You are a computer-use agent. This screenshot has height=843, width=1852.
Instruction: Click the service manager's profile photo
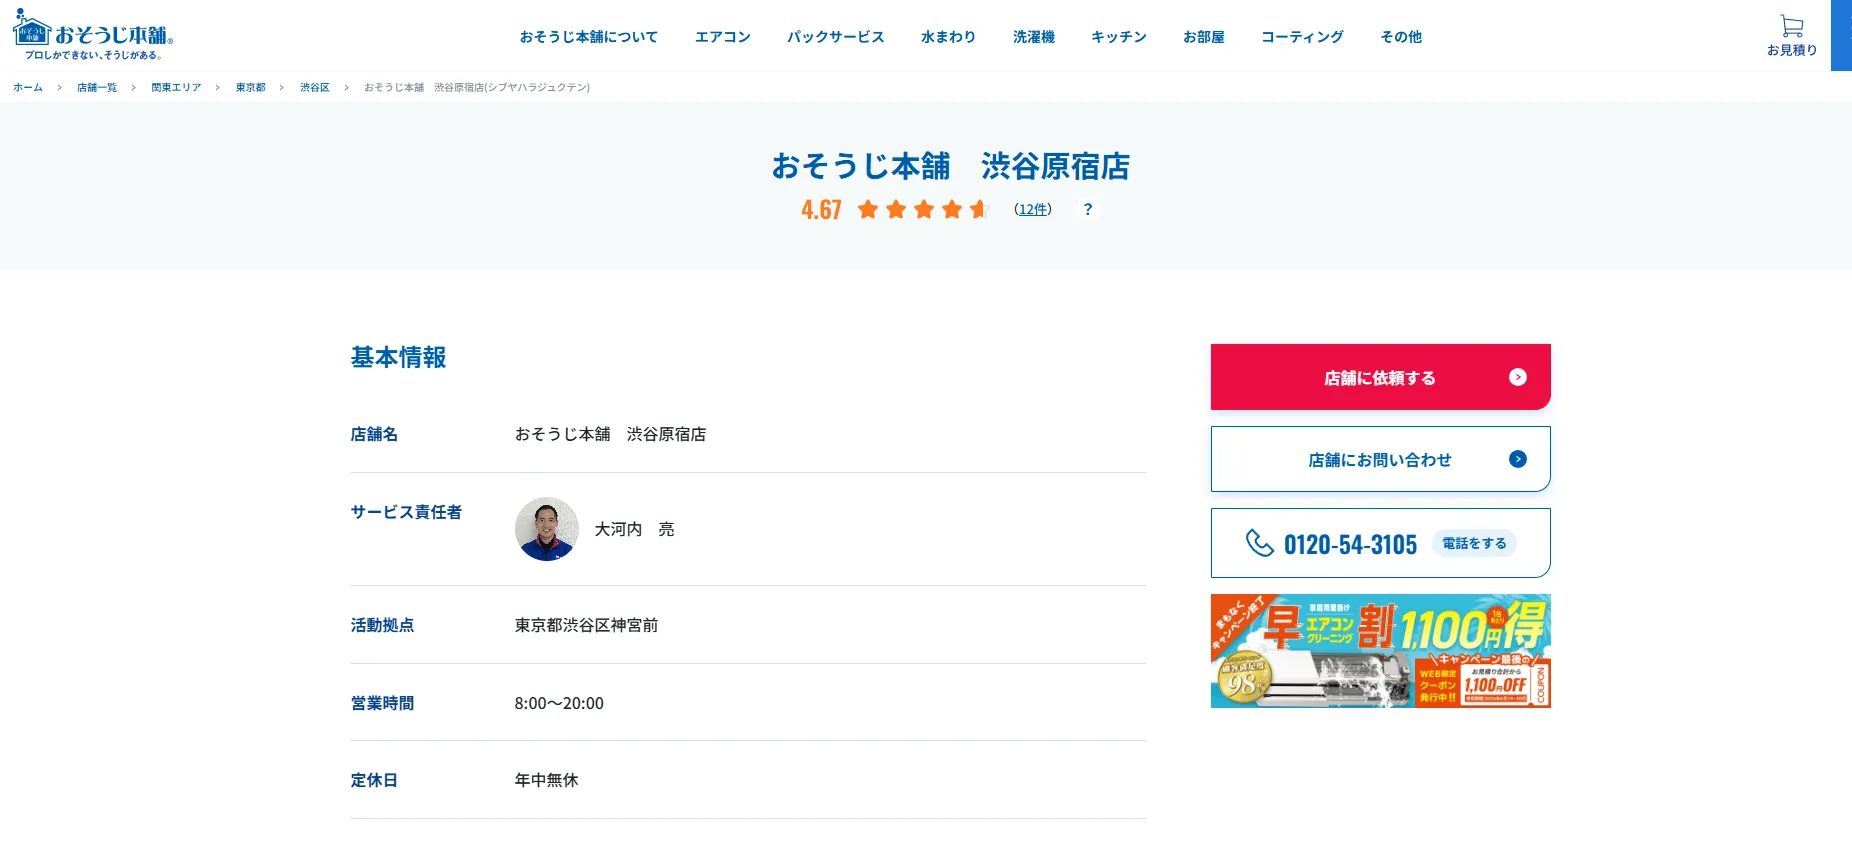(547, 529)
